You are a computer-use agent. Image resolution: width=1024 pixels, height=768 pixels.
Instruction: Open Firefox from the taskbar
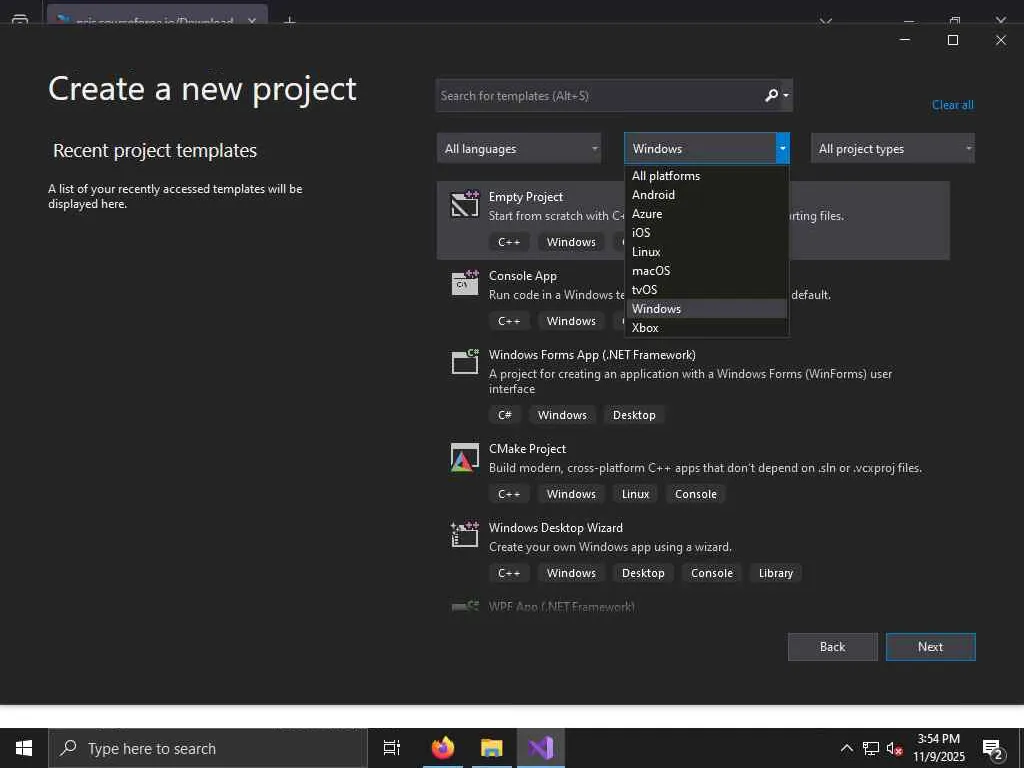pos(443,748)
